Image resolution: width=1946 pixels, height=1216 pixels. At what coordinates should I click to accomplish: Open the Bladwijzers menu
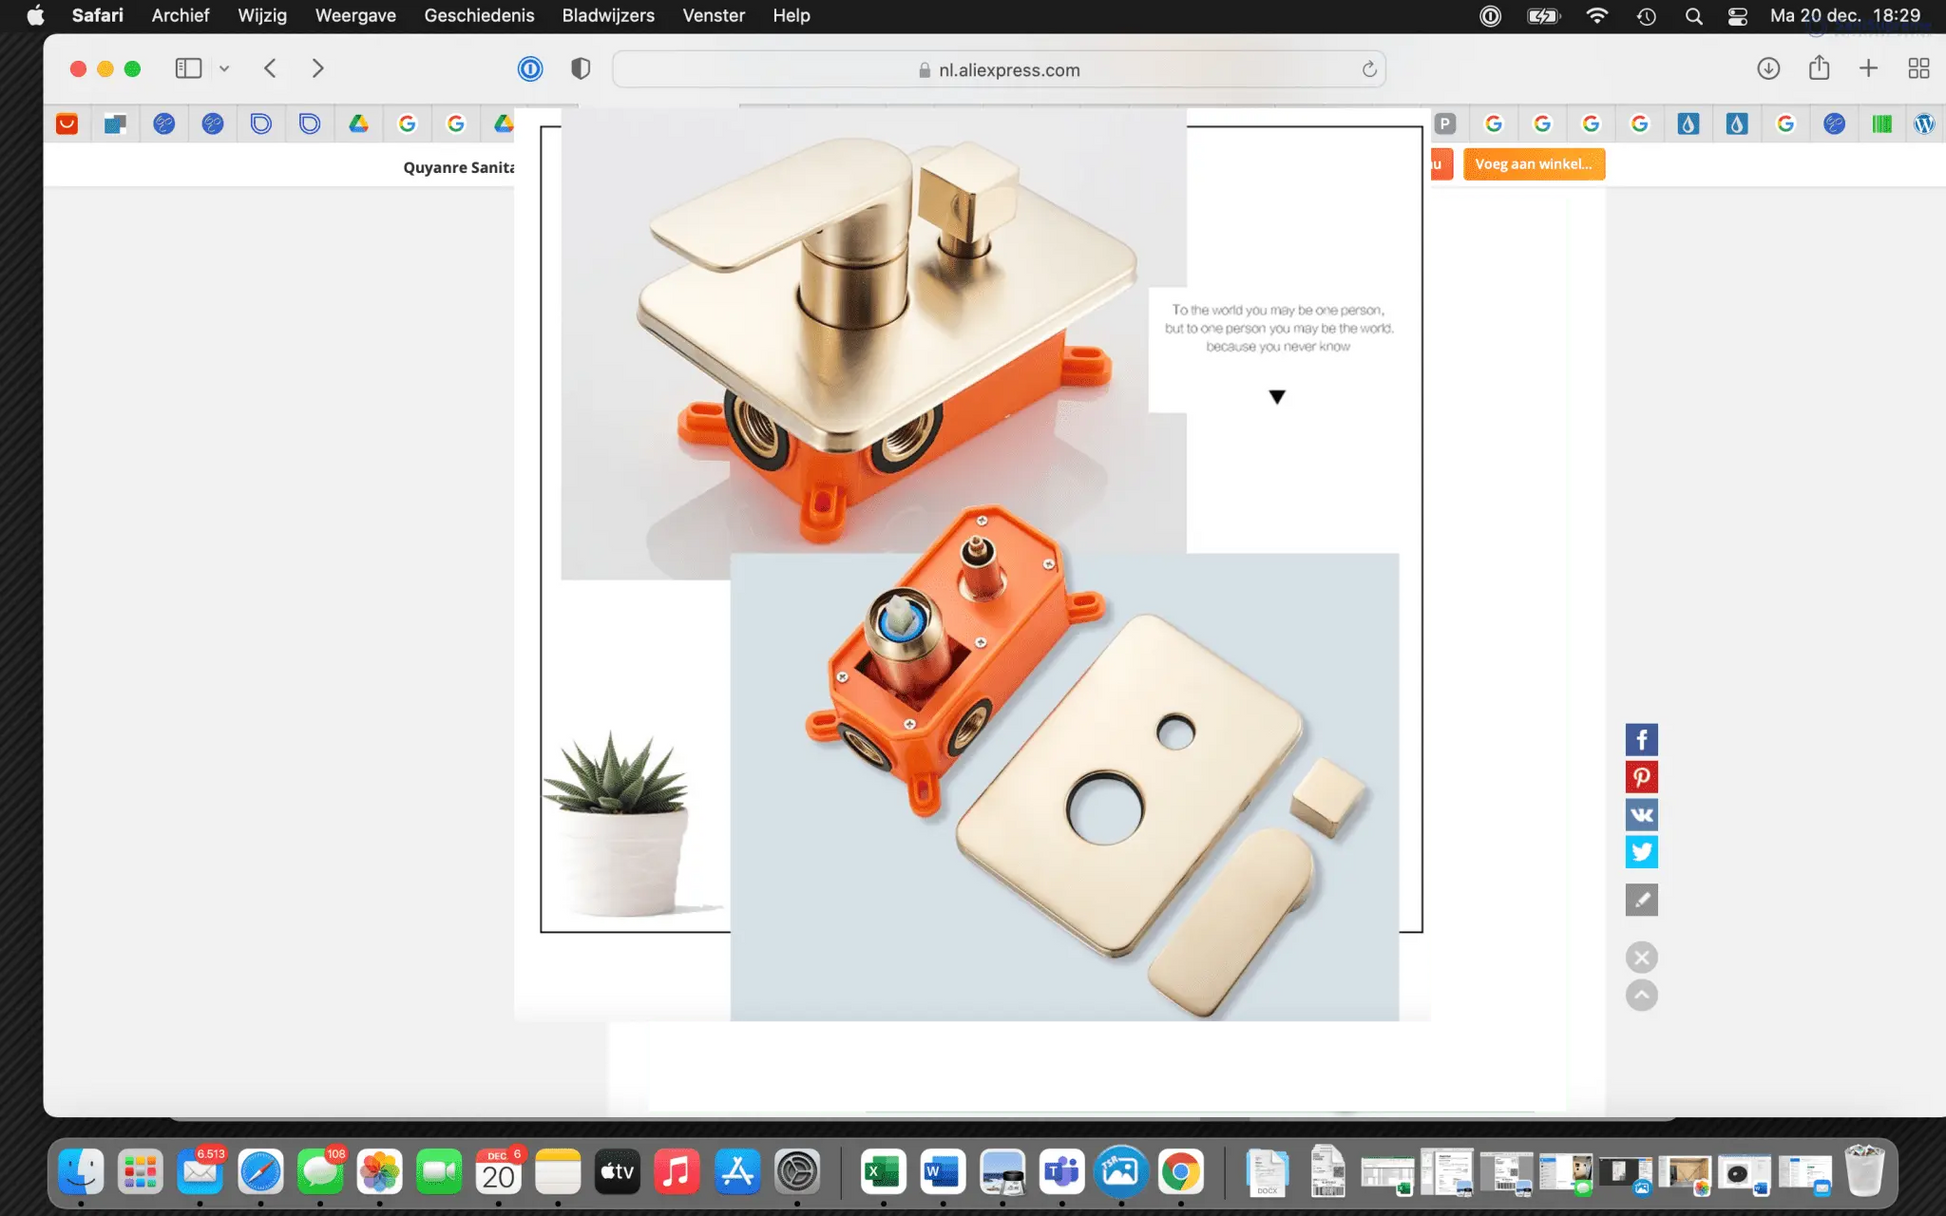(x=608, y=16)
